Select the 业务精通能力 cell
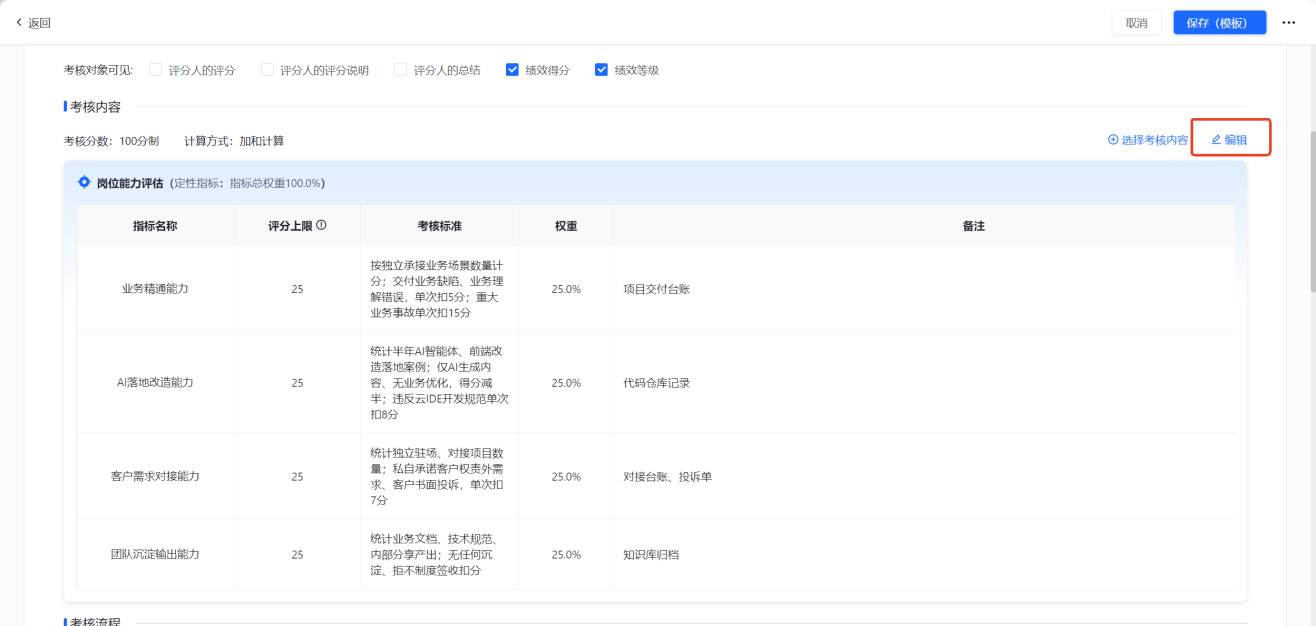This screenshot has height=626, width=1316. [x=155, y=289]
